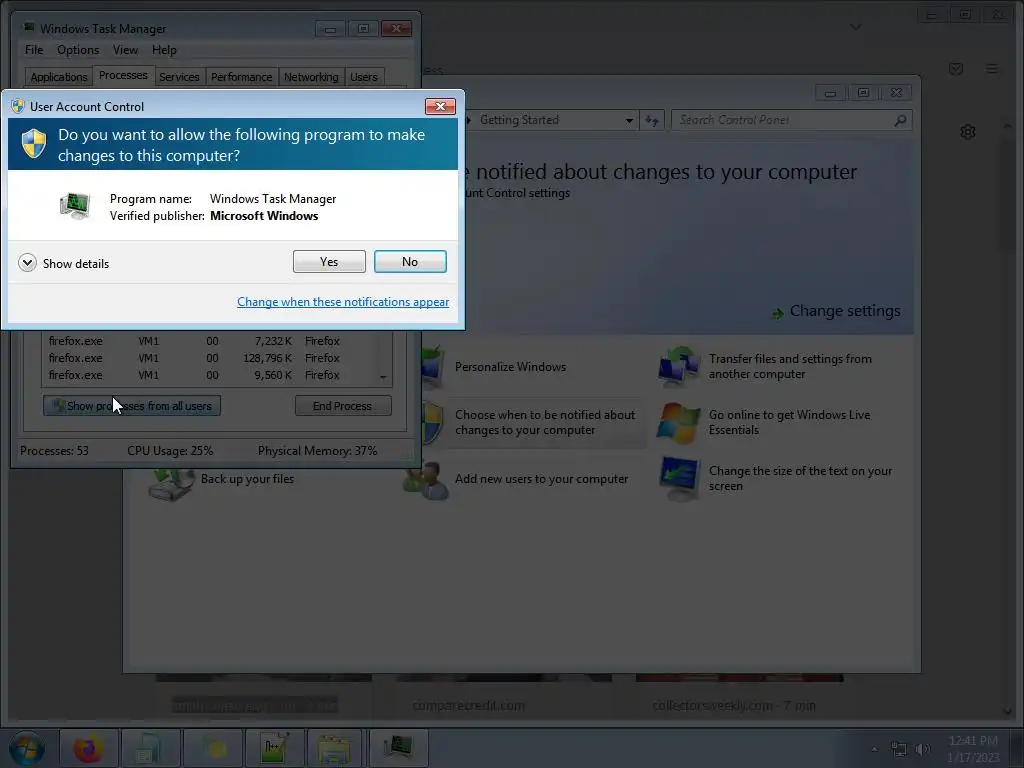The width and height of the screenshot is (1024, 768).
Task: Open Change the size of the text item
Action: click(800, 479)
